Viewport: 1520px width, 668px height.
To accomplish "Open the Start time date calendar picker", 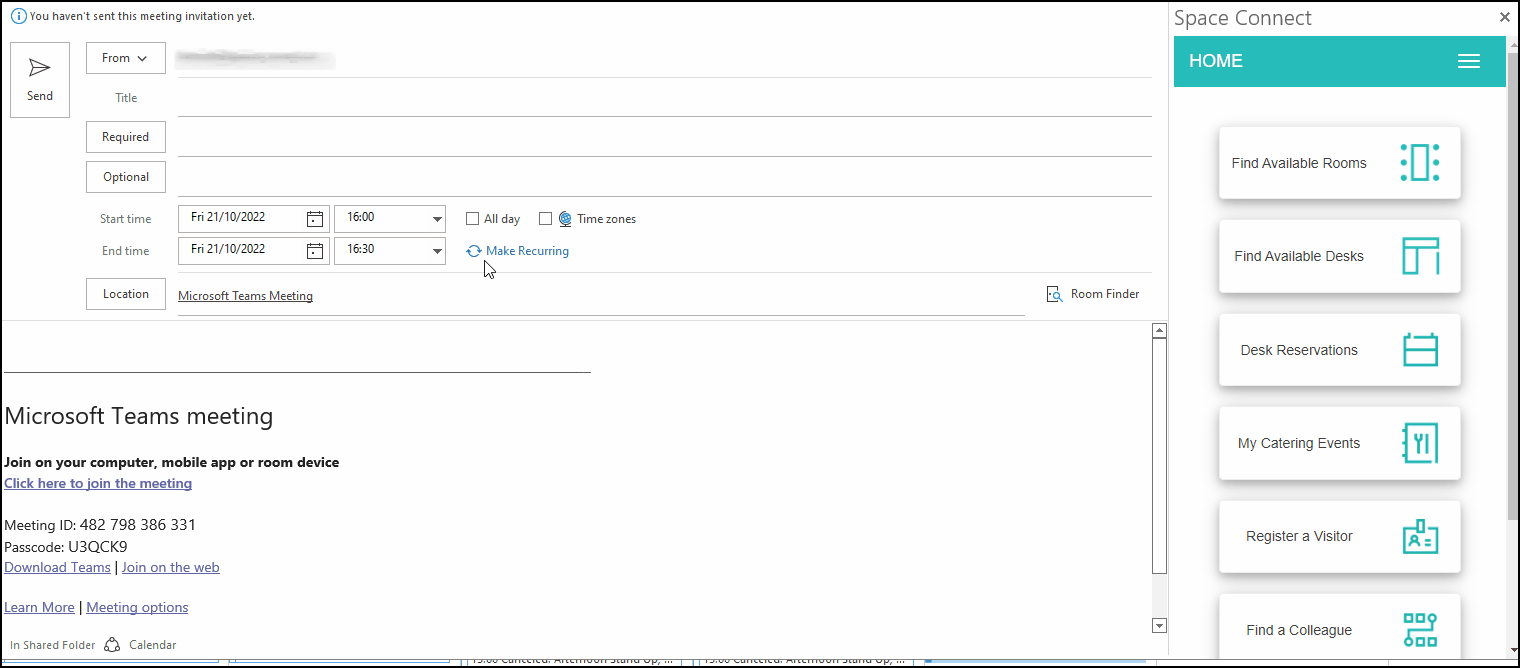I will pyautogui.click(x=315, y=219).
